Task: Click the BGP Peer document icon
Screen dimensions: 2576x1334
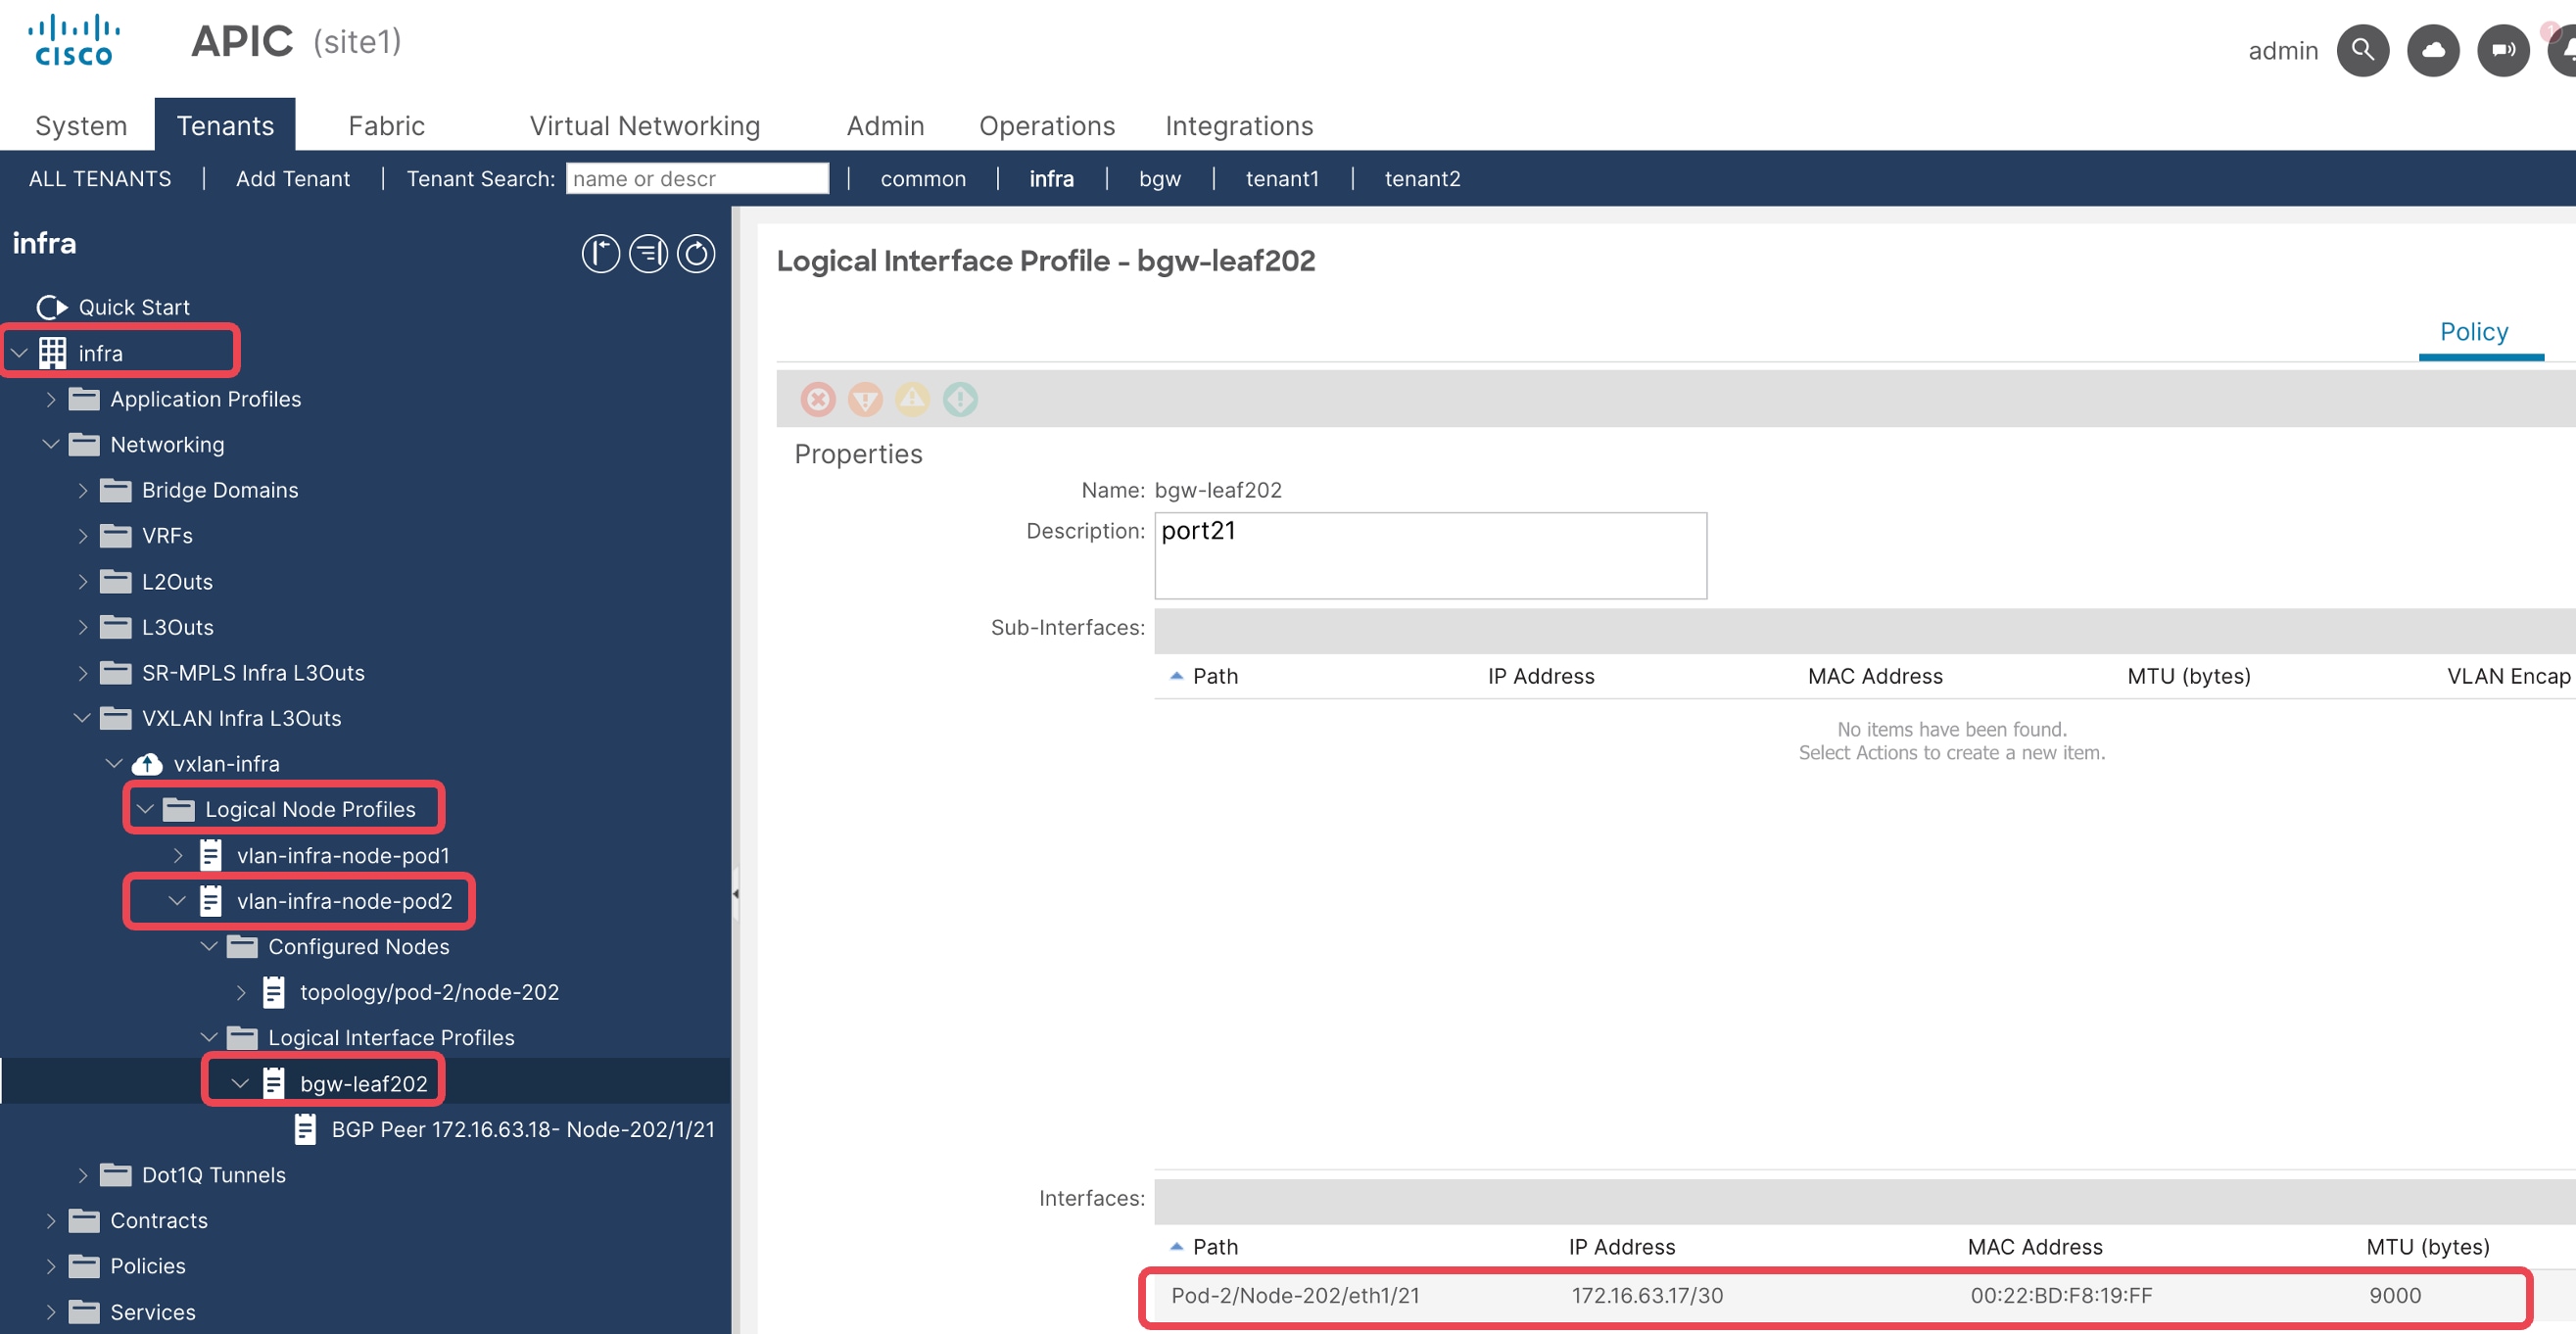Action: click(306, 1129)
